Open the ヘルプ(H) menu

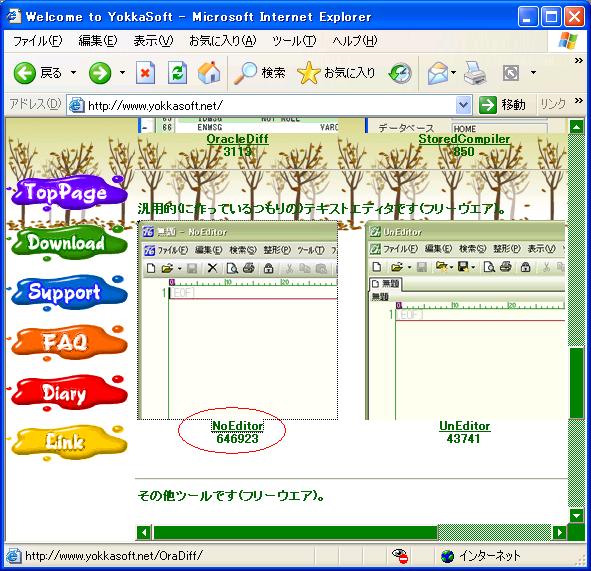(x=354, y=40)
